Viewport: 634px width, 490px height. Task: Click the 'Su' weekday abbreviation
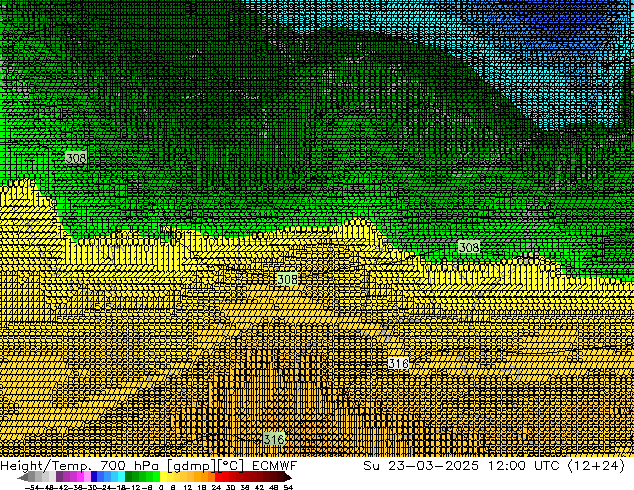(x=371, y=466)
